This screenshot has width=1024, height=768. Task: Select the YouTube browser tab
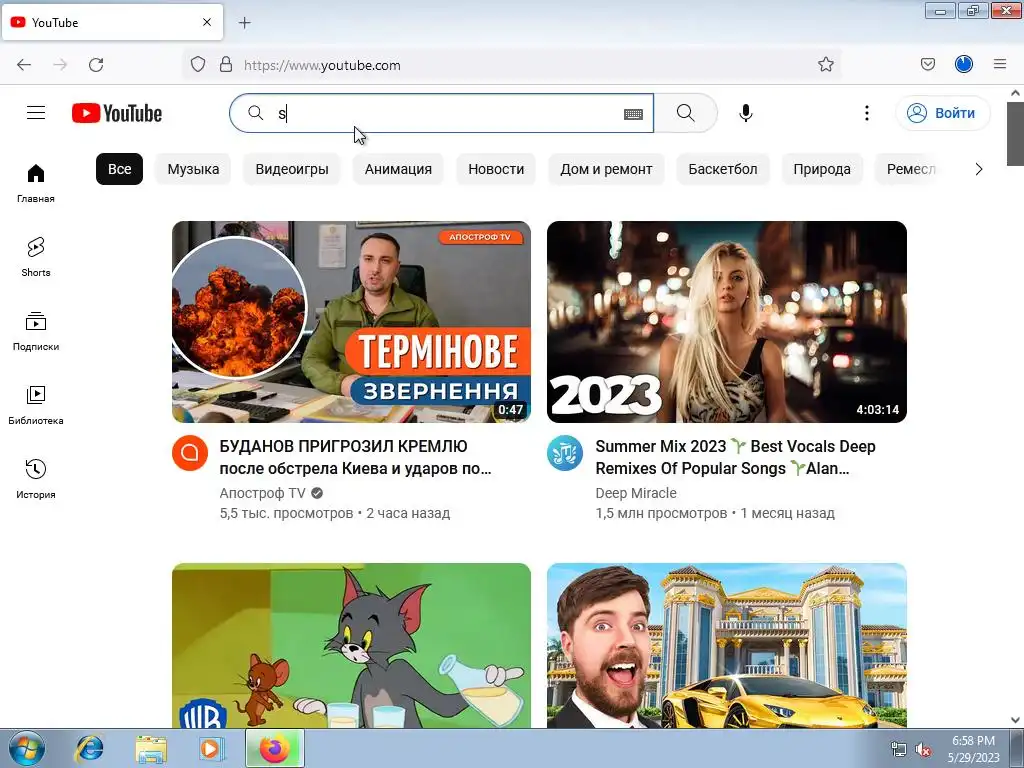(112, 22)
